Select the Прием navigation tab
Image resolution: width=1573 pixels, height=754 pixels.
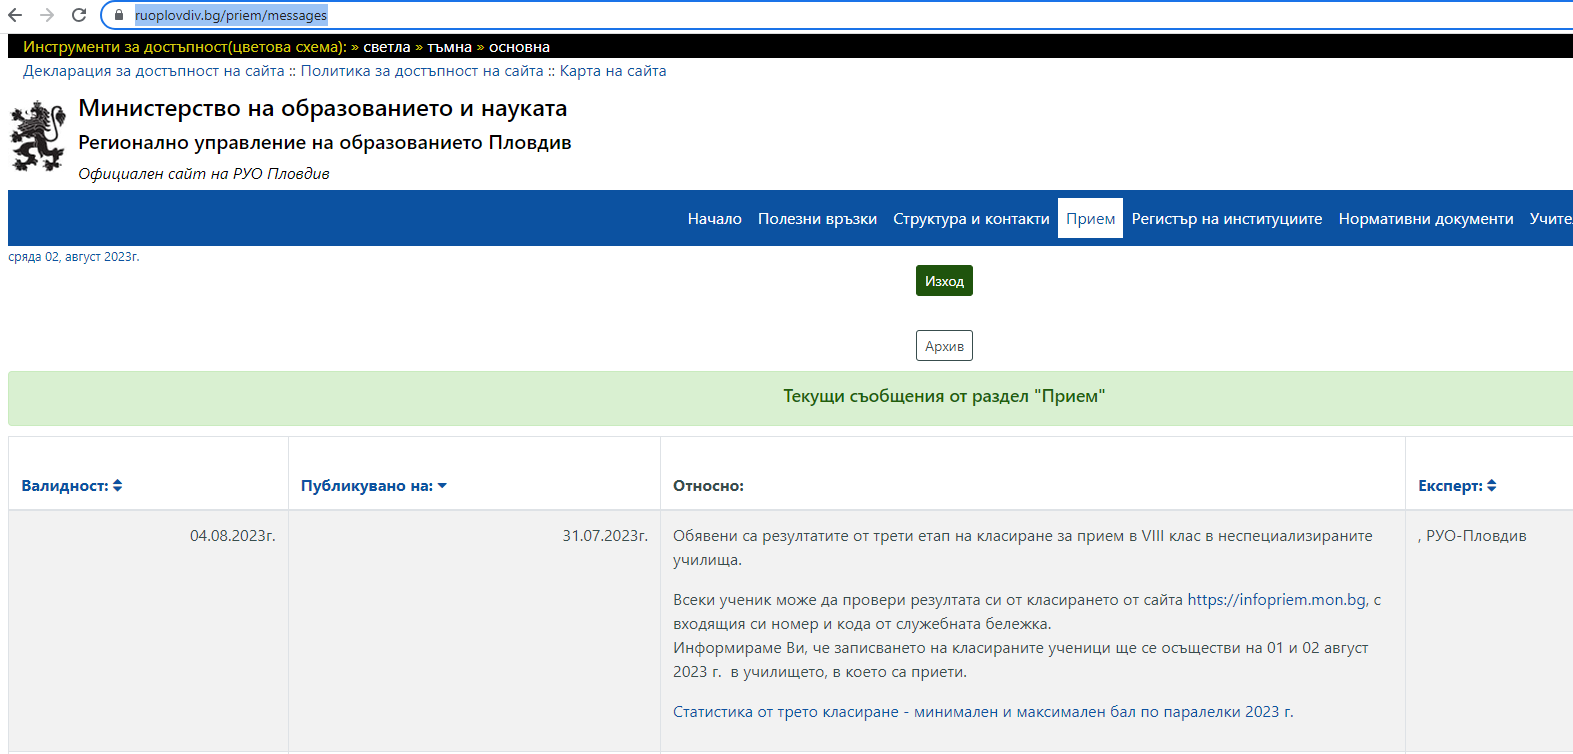[x=1090, y=219]
